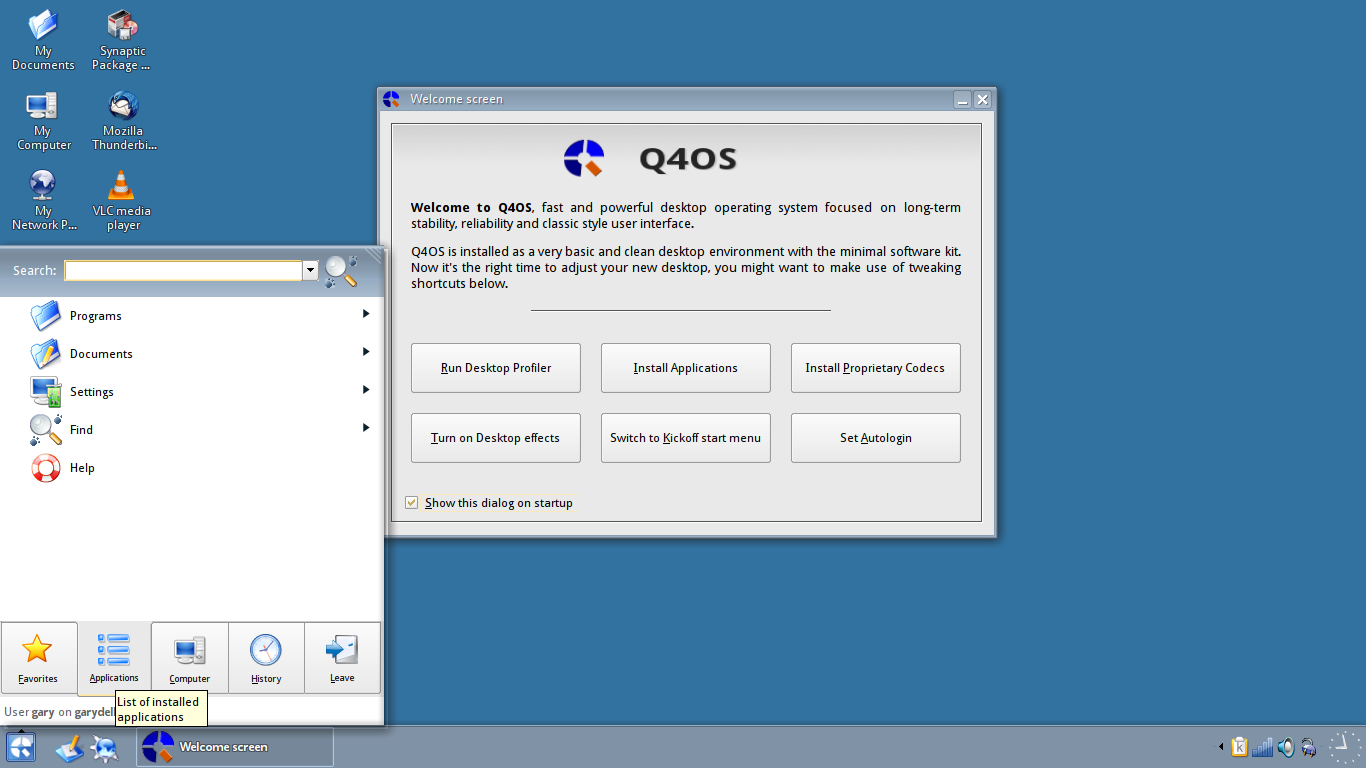Screen dimensions: 1366x768
Task: Switch to the Favorites tab
Action: pyautogui.click(x=38, y=658)
